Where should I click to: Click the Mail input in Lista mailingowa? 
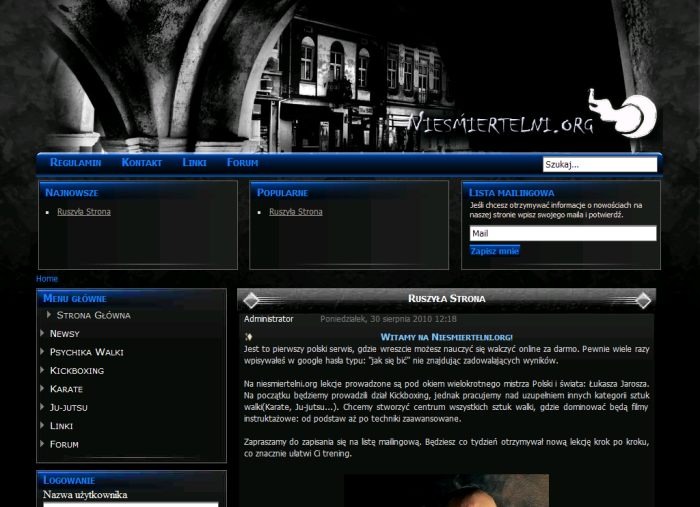tap(562, 233)
